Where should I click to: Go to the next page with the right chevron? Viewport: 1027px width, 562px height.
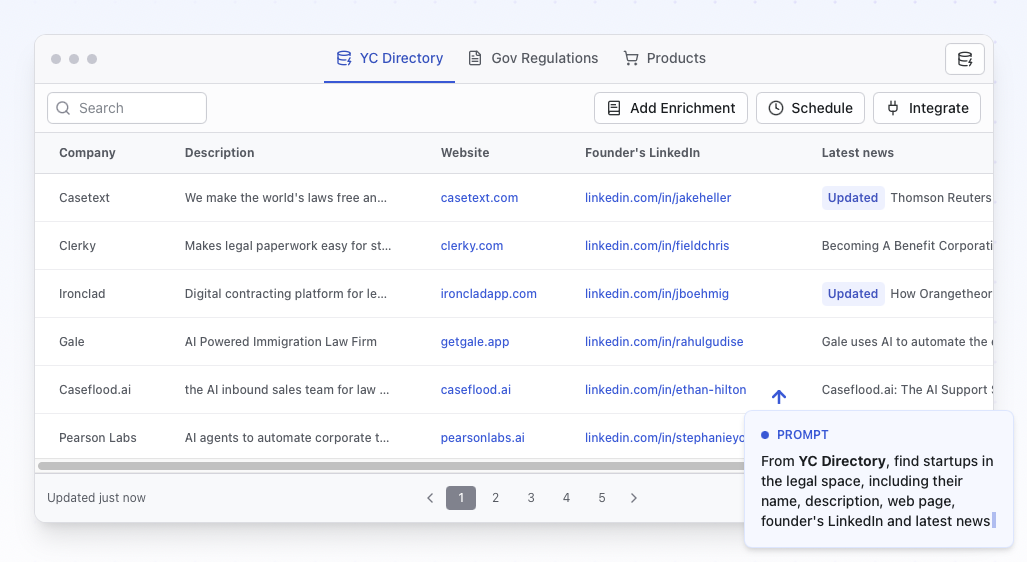coord(633,498)
